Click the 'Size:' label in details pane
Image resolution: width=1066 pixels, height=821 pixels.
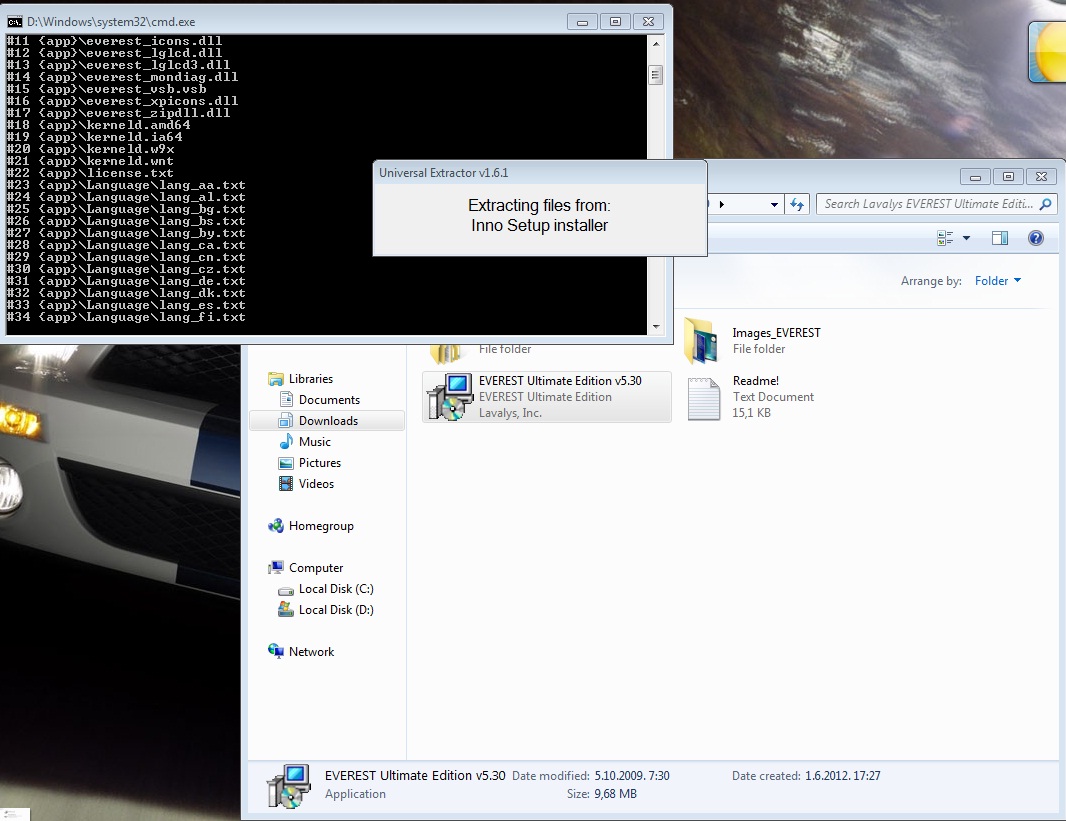coord(578,794)
